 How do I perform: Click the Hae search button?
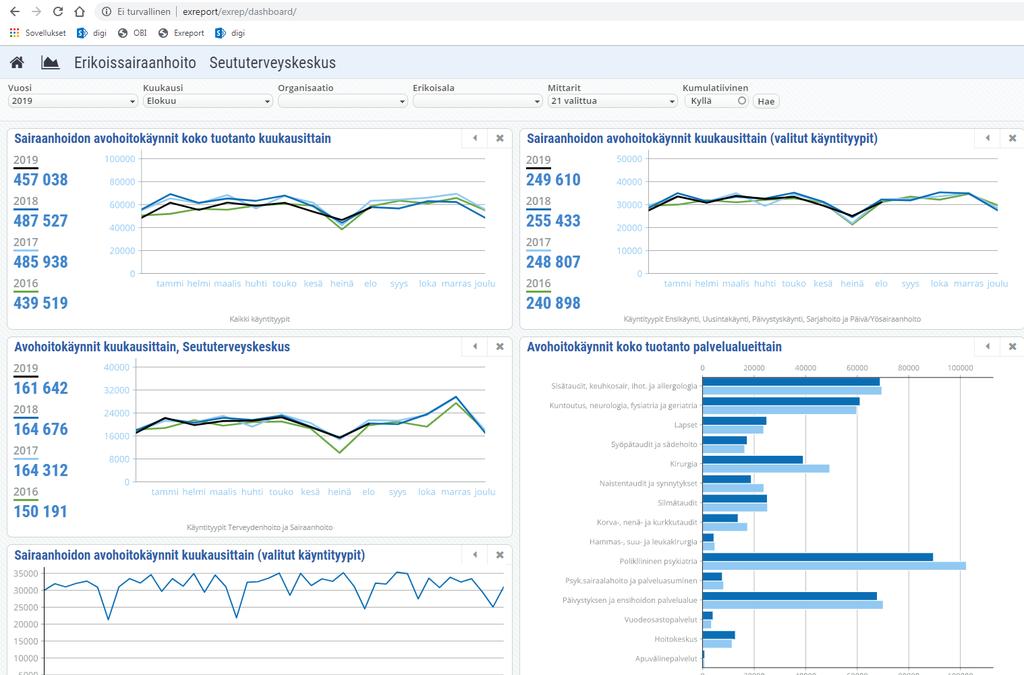coord(766,101)
